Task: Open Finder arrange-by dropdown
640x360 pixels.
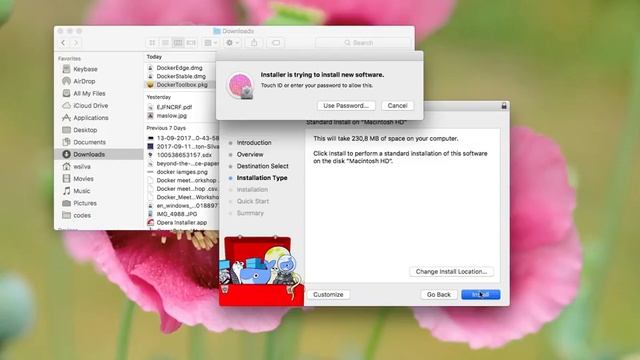Action: point(210,42)
